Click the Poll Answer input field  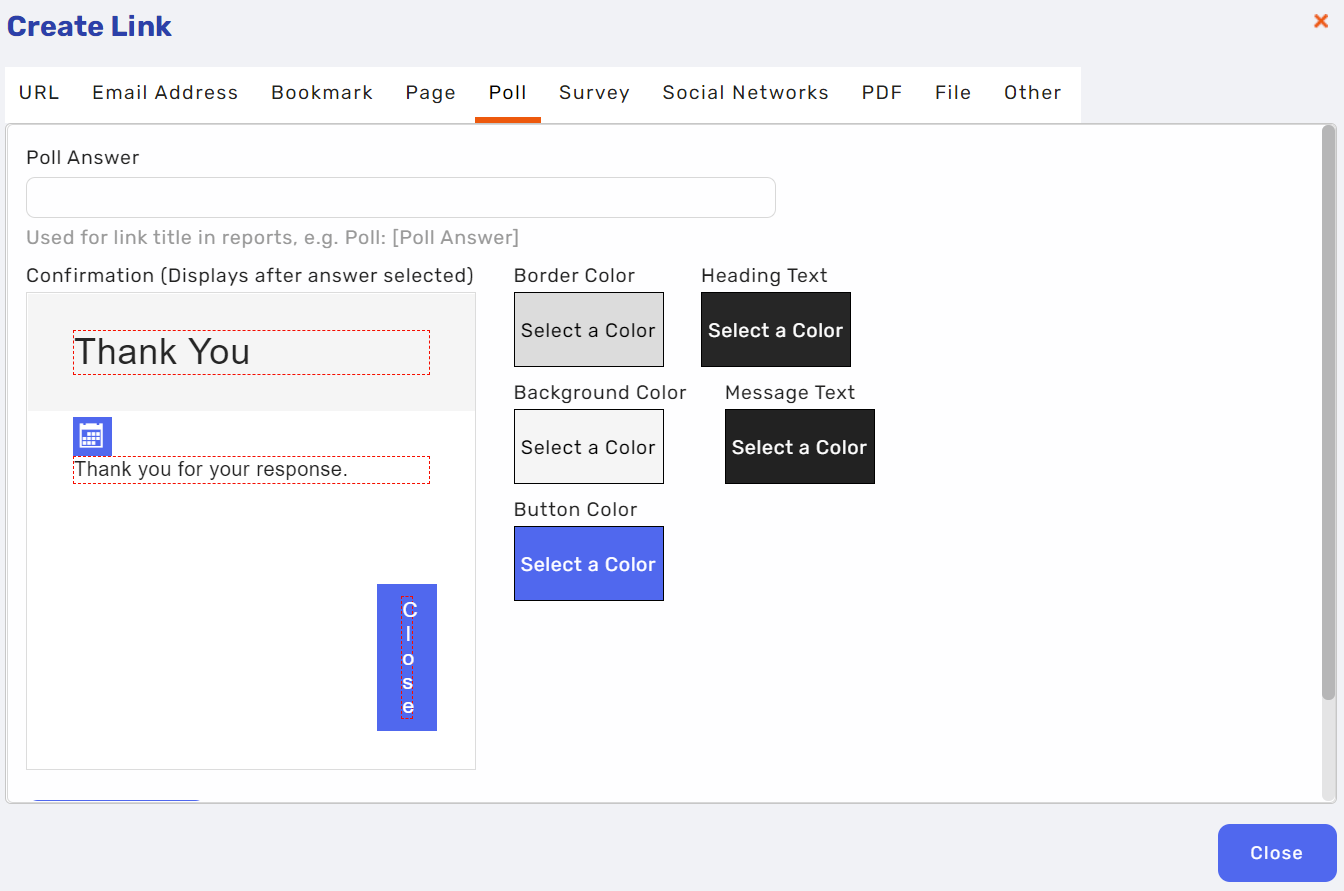point(401,198)
